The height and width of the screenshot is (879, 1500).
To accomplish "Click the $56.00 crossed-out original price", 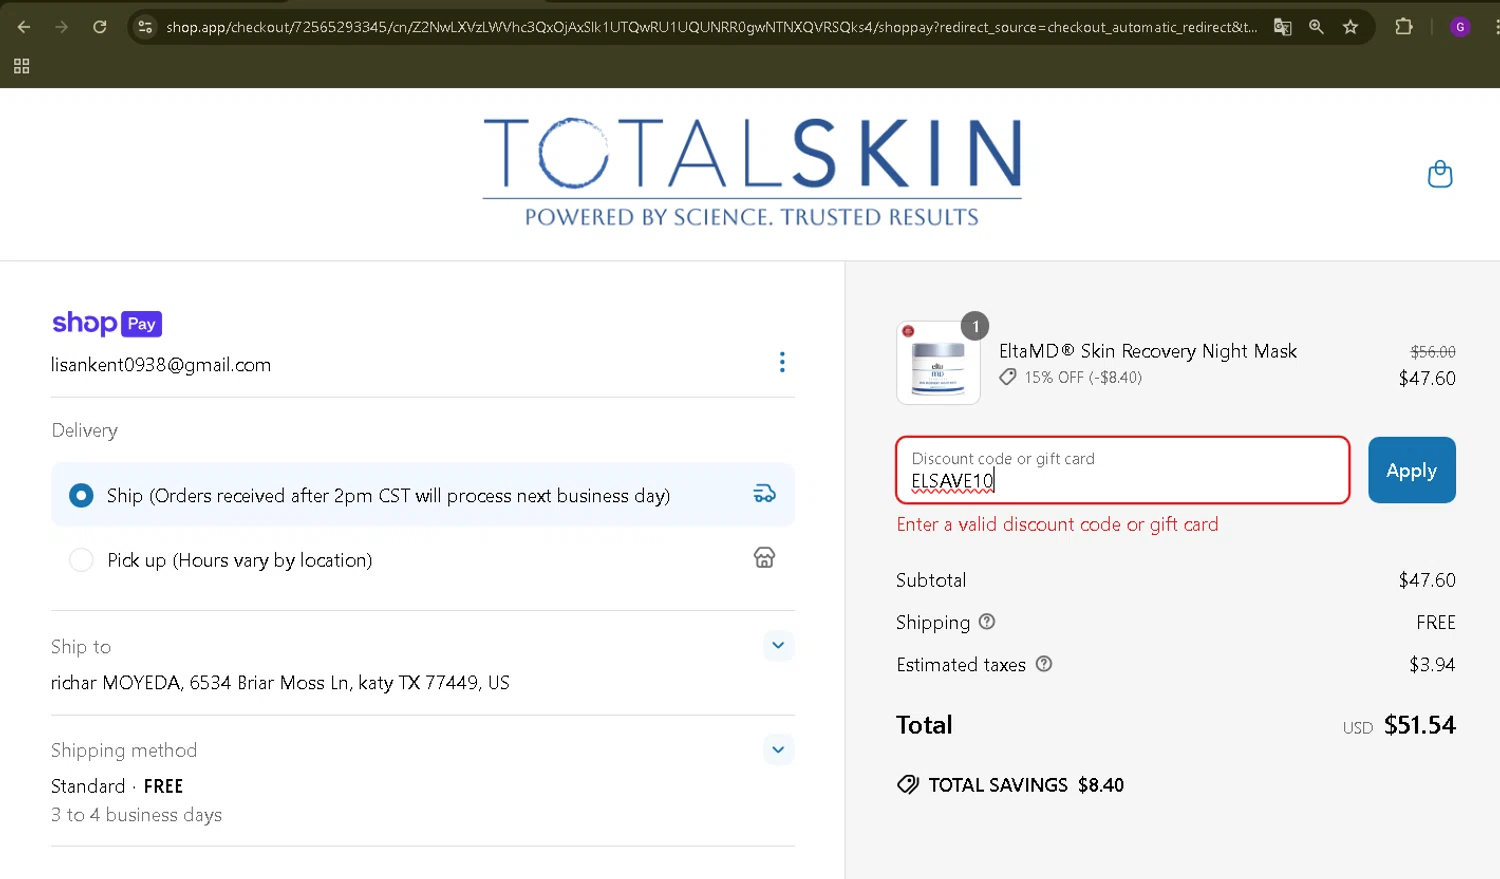I will point(1432,352).
